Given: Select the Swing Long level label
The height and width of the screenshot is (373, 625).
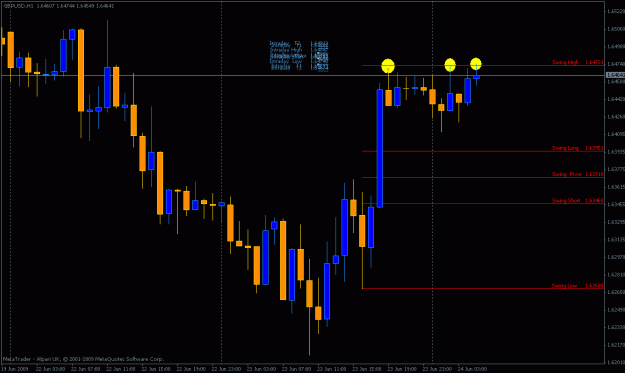Looking at the screenshot, I should (x=578, y=148).
